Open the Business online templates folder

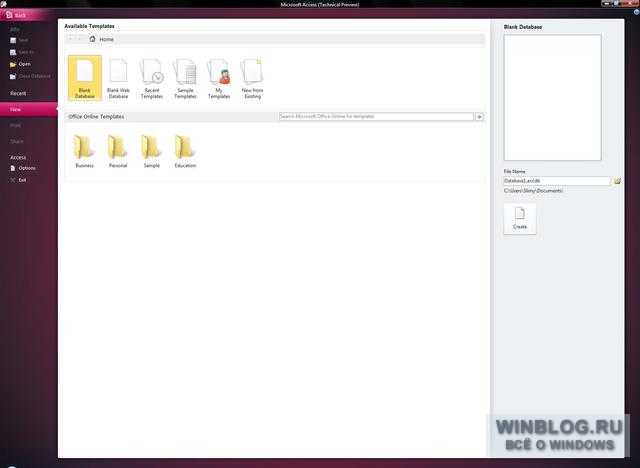[84, 151]
